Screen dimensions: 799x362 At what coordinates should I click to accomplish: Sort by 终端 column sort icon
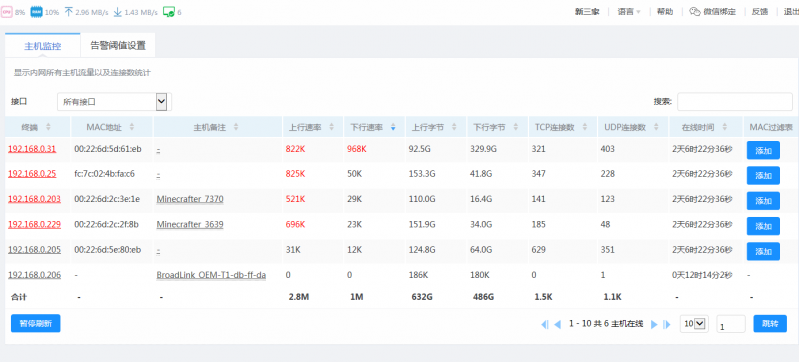48,127
